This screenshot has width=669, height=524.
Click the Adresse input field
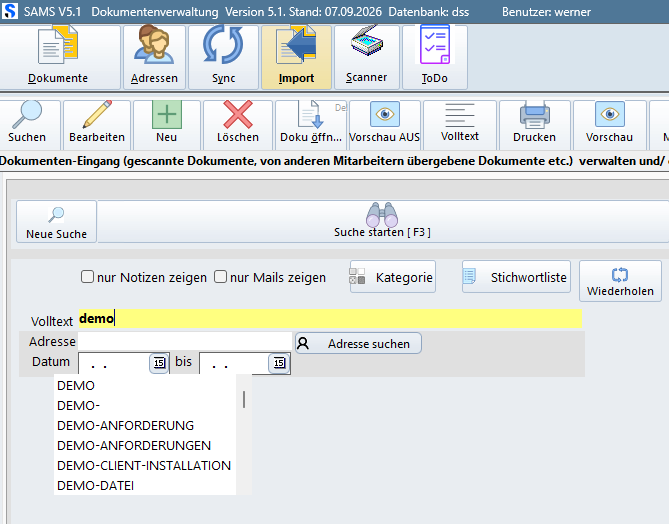185,341
